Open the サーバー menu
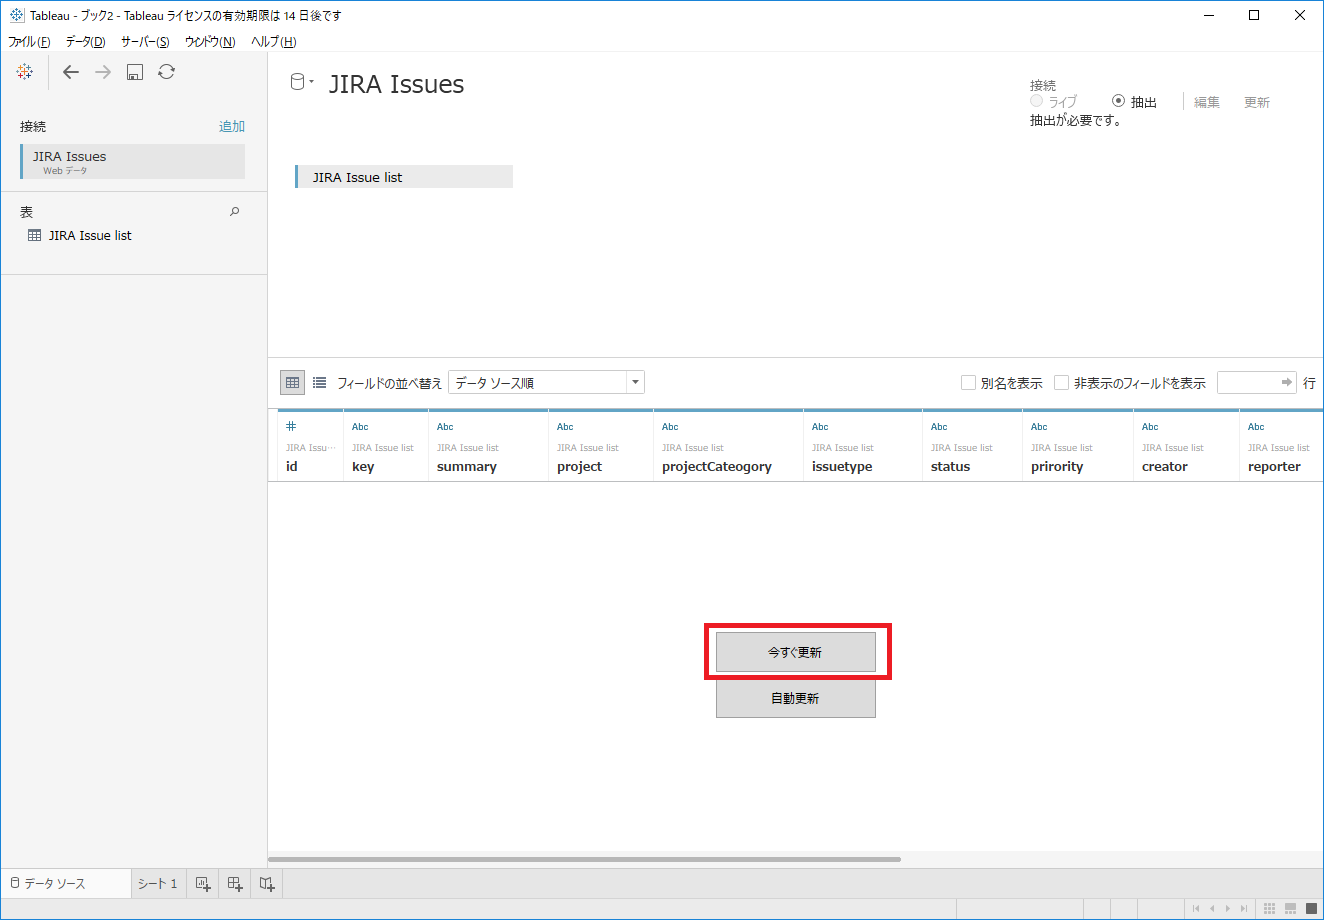Image resolution: width=1324 pixels, height=920 pixels. 145,42
